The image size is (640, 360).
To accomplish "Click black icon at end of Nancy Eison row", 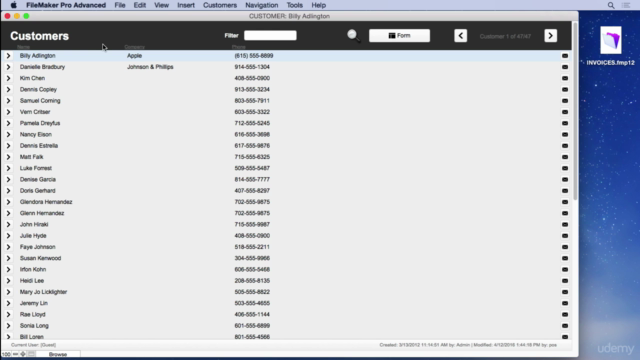I will tap(565, 134).
